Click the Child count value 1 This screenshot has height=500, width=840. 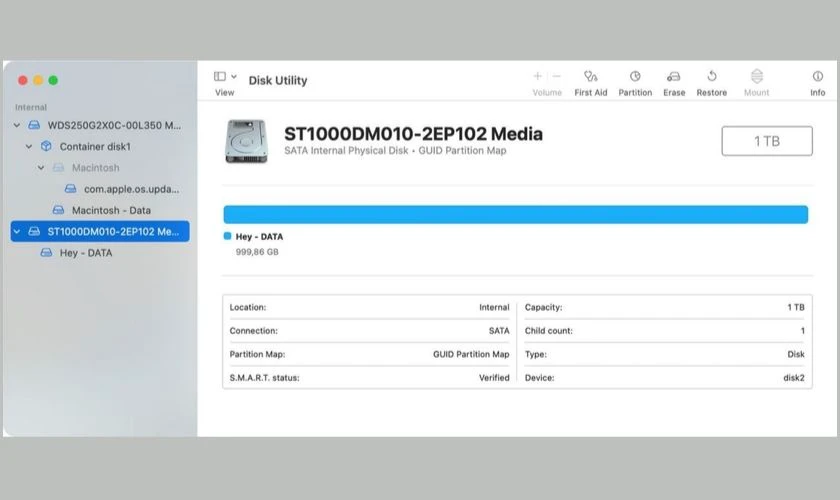[802, 331]
